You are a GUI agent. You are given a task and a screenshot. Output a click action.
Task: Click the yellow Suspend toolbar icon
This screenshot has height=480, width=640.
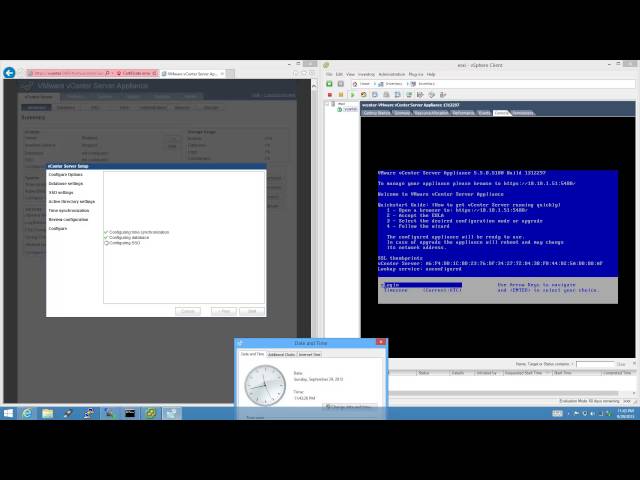(341, 95)
